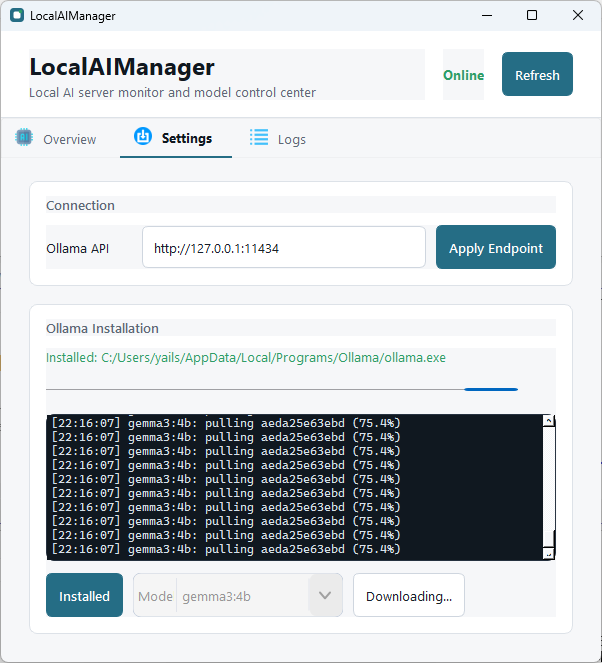Click the subtitle about model control center
602x663 pixels.
click(x=172, y=93)
